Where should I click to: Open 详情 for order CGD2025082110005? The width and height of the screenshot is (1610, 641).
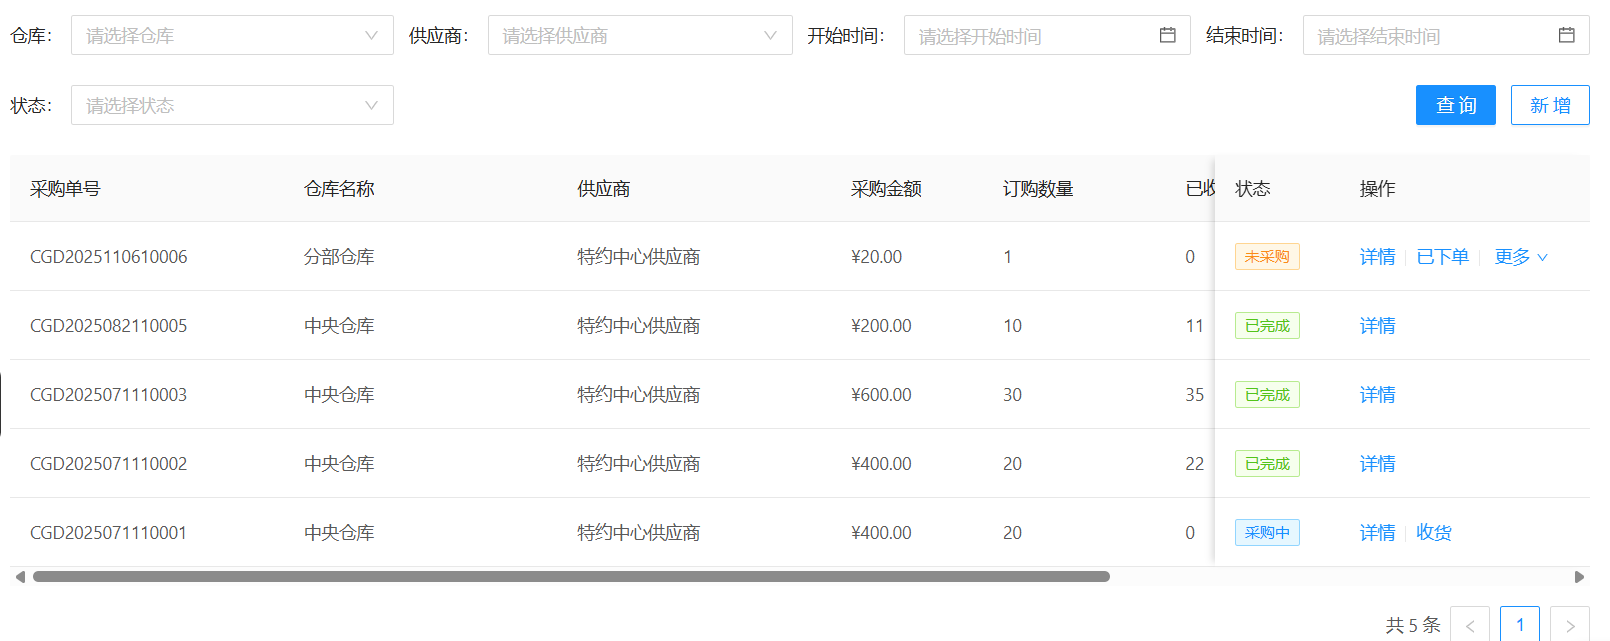[x=1377, y=326]
